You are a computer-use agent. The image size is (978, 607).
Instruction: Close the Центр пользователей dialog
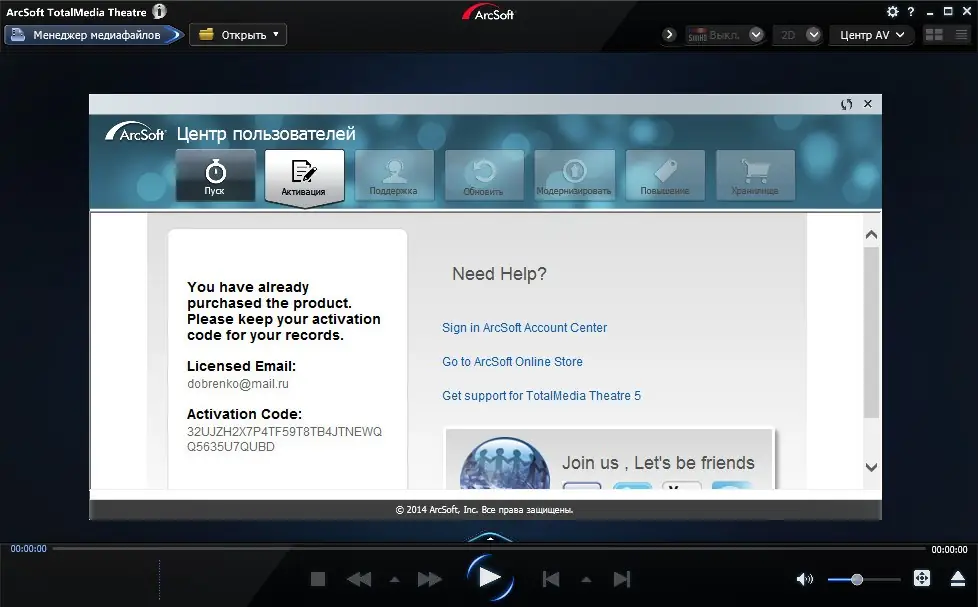pos(868,104)
